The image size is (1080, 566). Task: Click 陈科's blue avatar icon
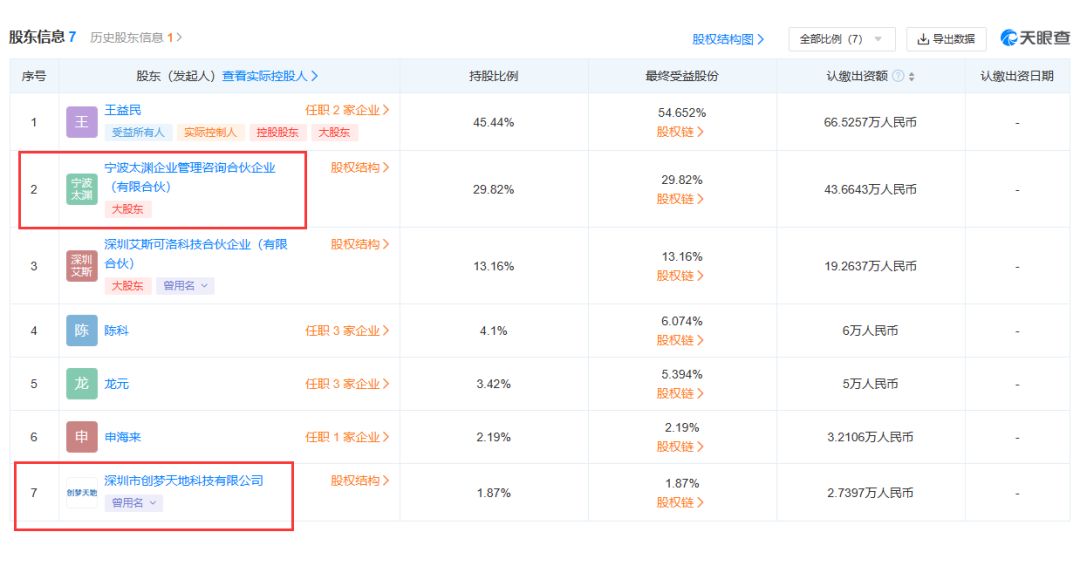[82, 331]
